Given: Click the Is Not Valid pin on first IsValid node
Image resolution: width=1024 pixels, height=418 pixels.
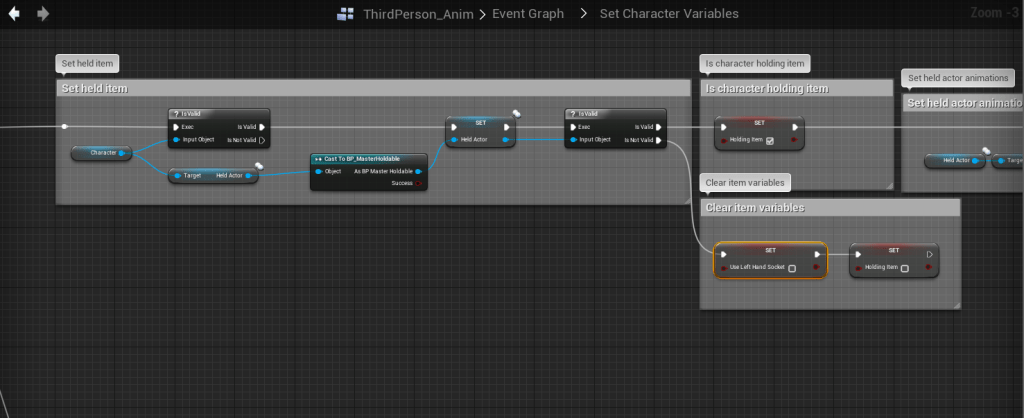Looking at the screenshot, I should click(x=262, y=140).
